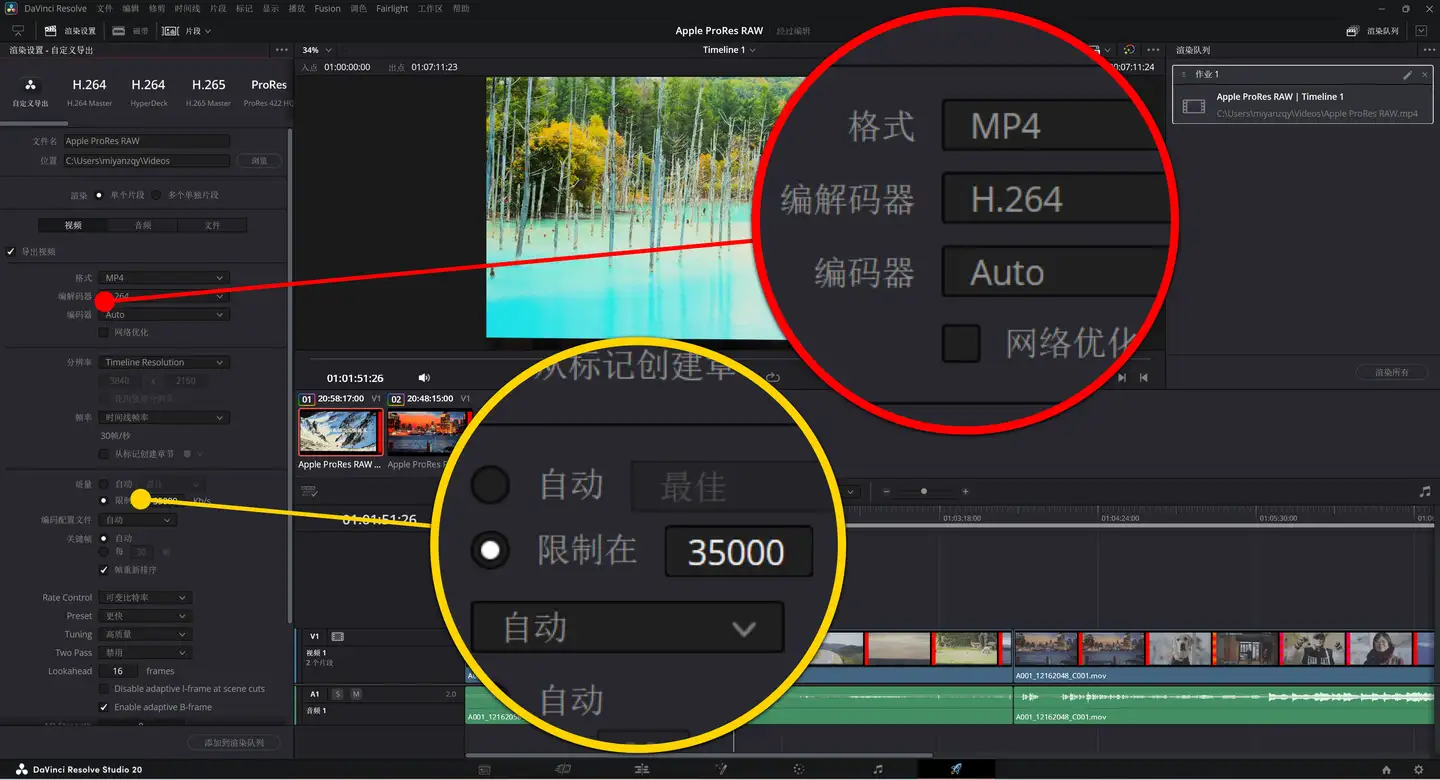This screenshot has width=1440, height=780.
Task: Choose the H.264 Master preset
Action: tap(89, 92)
